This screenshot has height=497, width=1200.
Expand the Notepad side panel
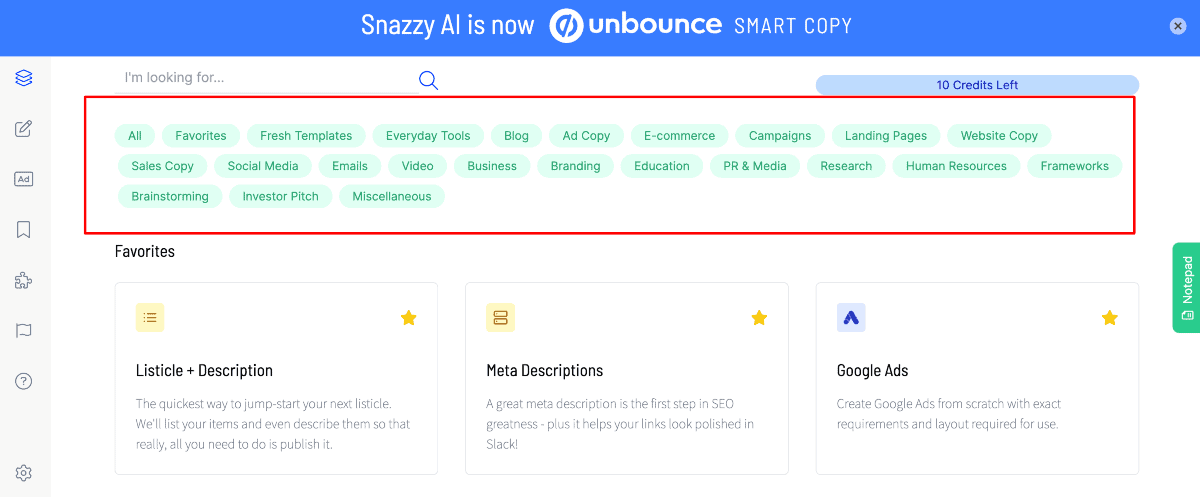coord(1186,287)
